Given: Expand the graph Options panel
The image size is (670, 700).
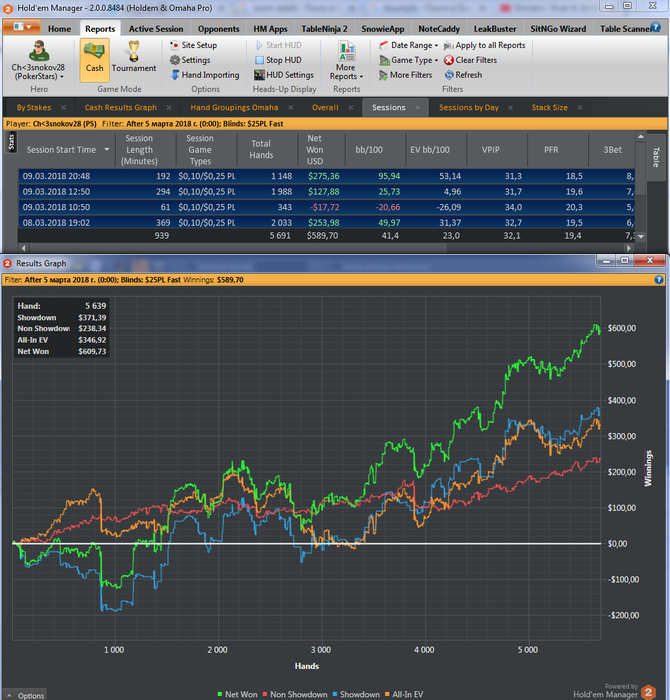Looking at the screenshot, I should [25, 695].
